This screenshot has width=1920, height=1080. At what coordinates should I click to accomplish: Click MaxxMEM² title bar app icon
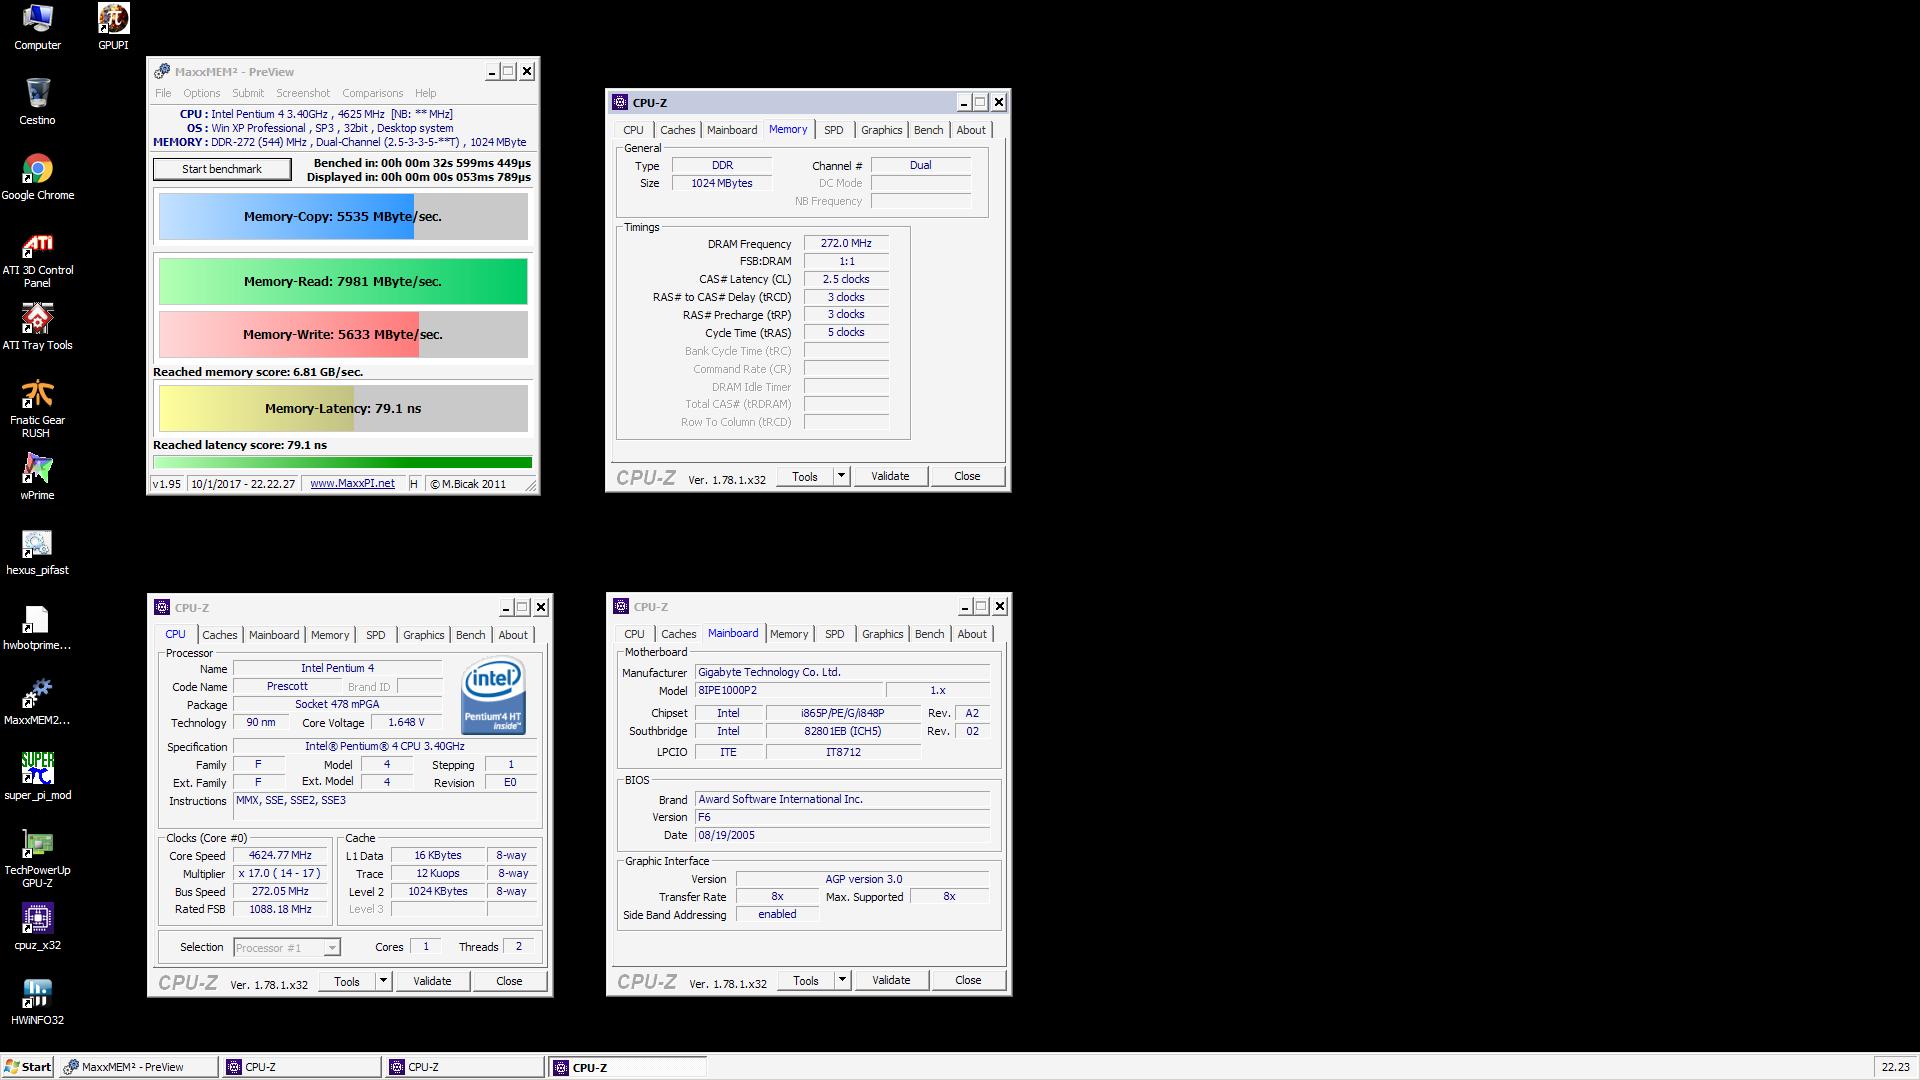pyautogui.click(x=162, y=71)
